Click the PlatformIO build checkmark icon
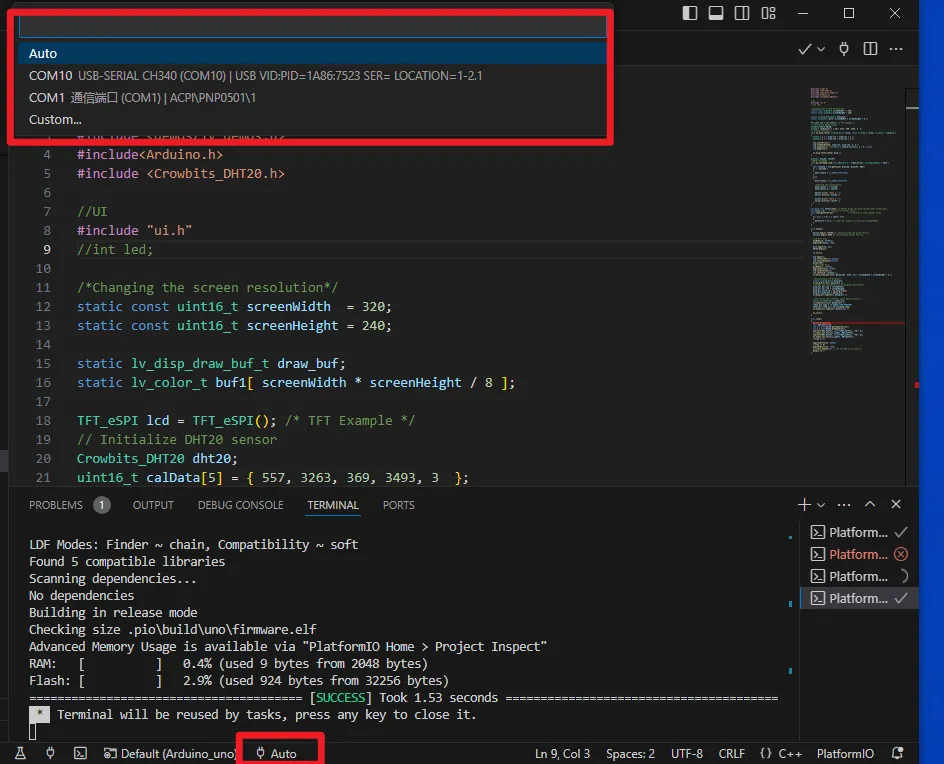The width and height of the screenshot is (944, 764). (x=805, y=49)
